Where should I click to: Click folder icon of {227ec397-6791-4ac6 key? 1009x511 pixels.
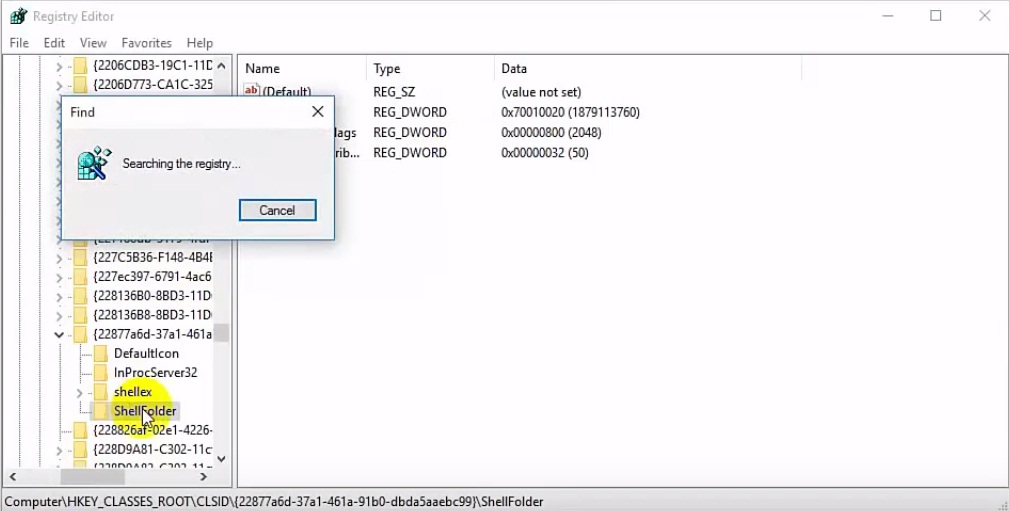coord(80,277)
